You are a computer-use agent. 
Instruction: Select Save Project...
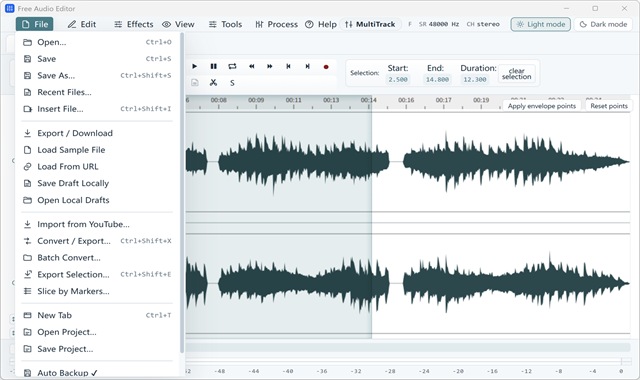pos(97,349)
